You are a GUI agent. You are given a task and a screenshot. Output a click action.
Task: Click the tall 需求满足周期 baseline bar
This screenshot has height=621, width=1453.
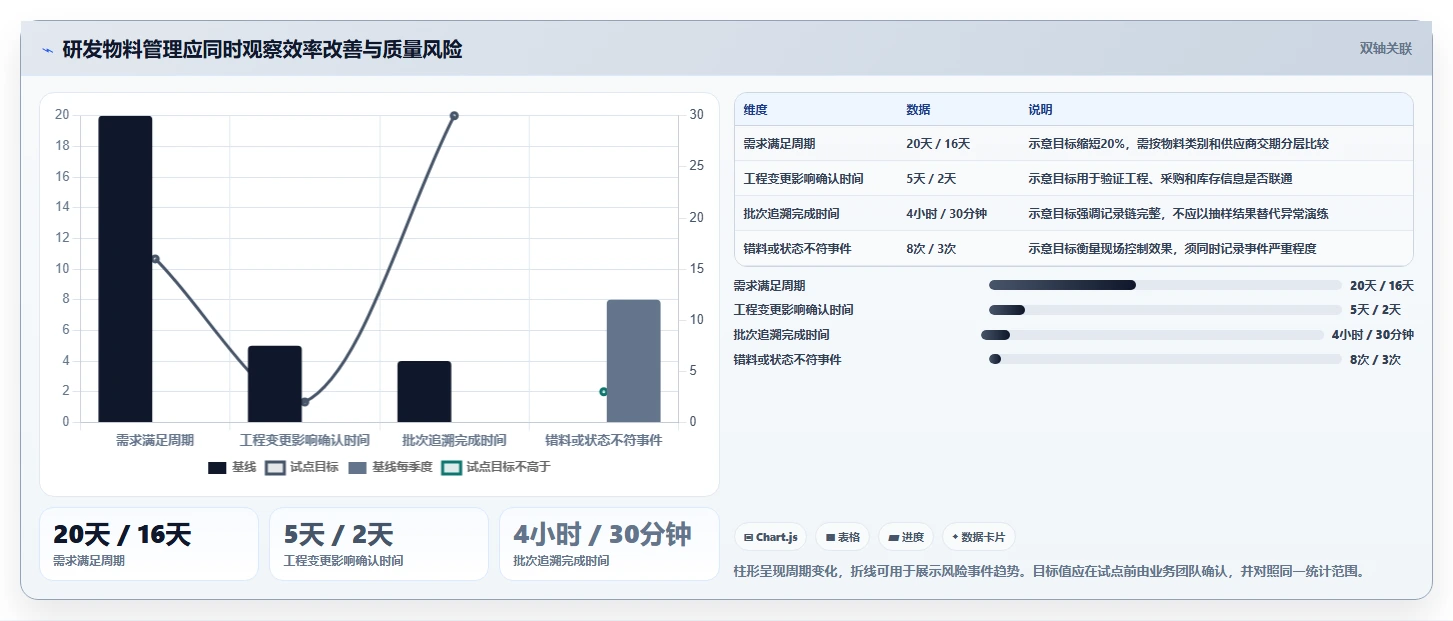tap(125, 269)
